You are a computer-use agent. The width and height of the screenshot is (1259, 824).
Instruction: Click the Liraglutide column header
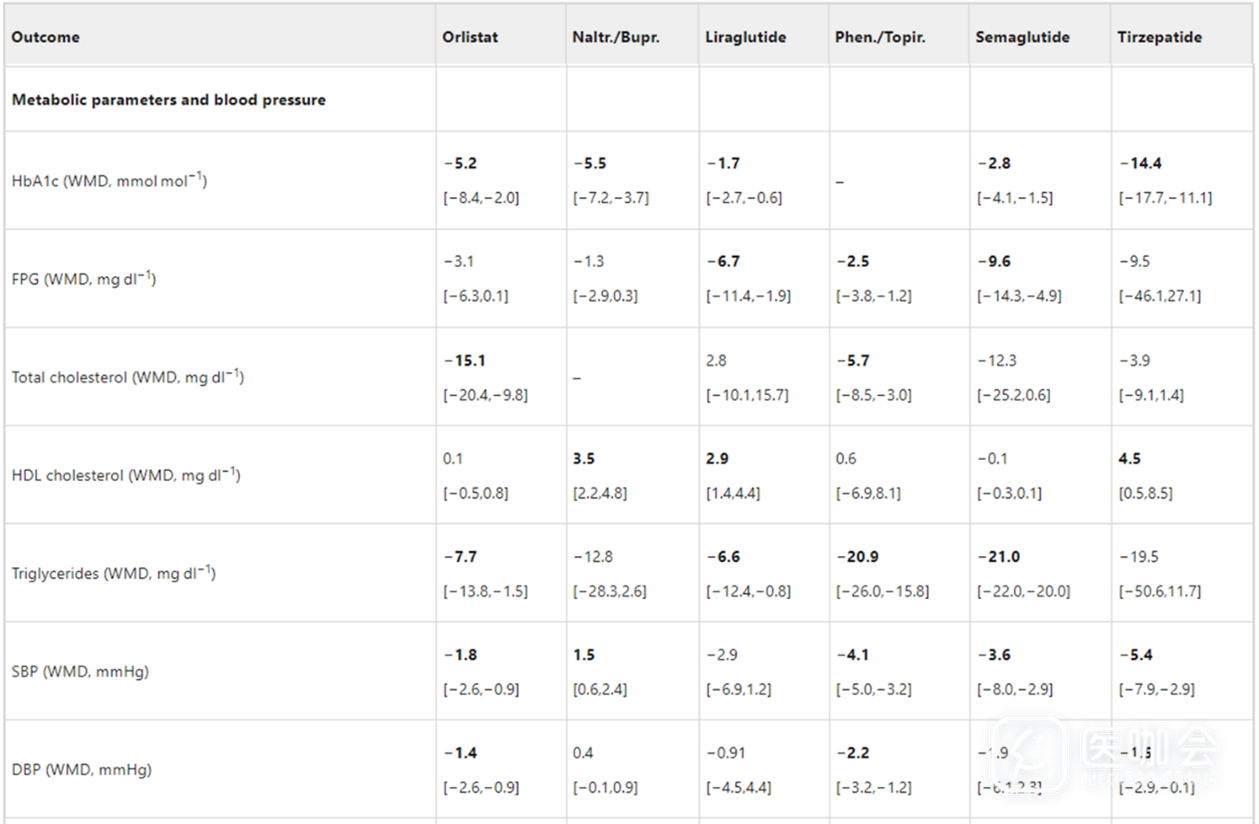coord(745,37)
